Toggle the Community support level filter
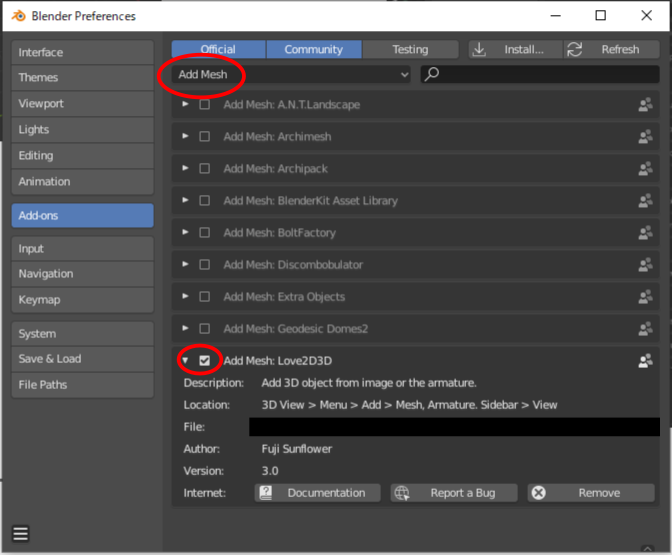 pyautogui.click(x=314, y=49)
